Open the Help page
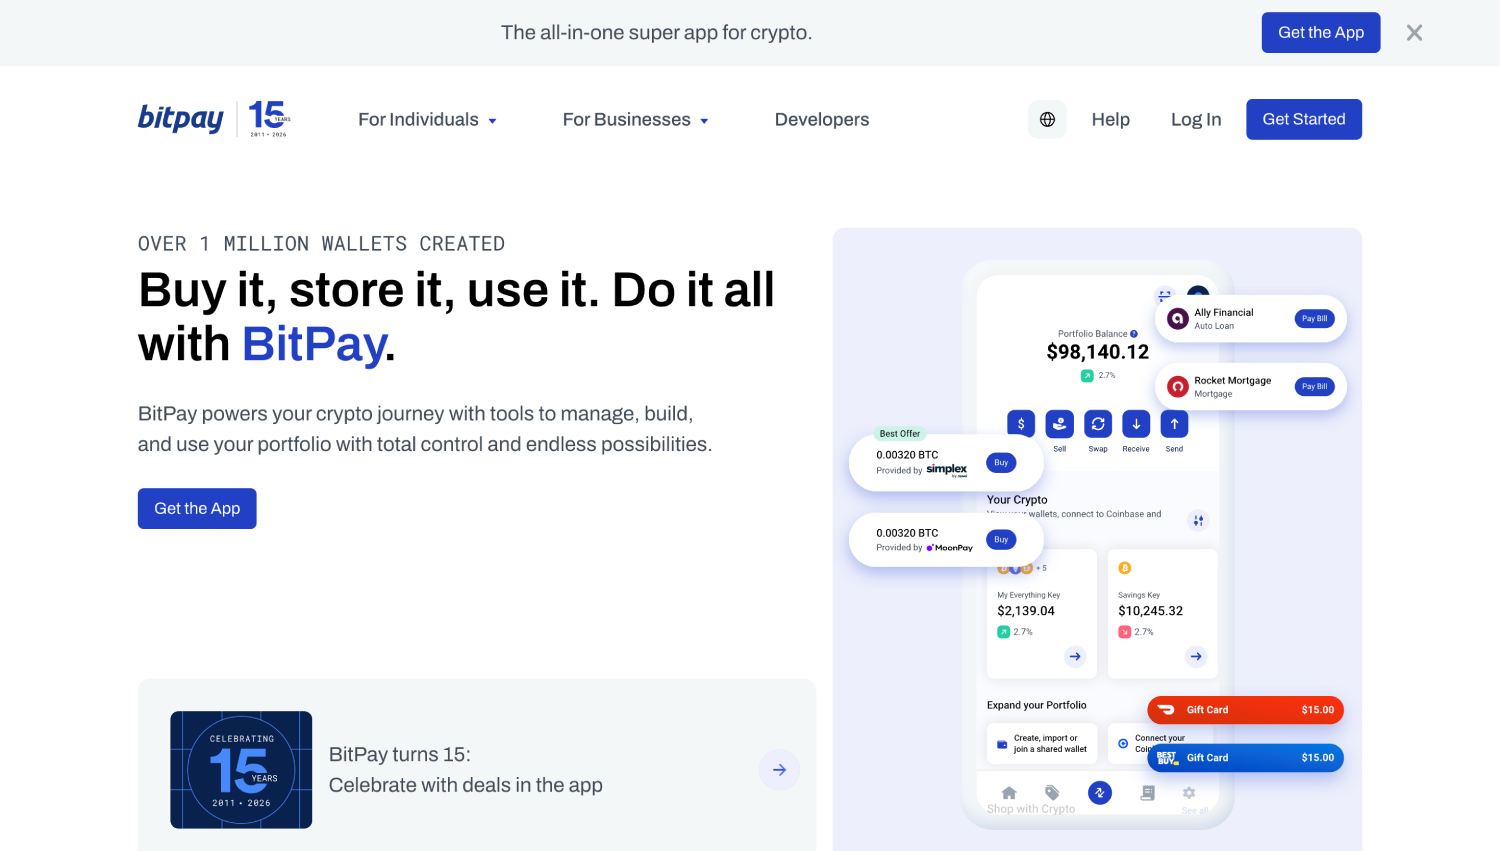The width and height of the screenshot is (1500, 851). (1110, 120)
